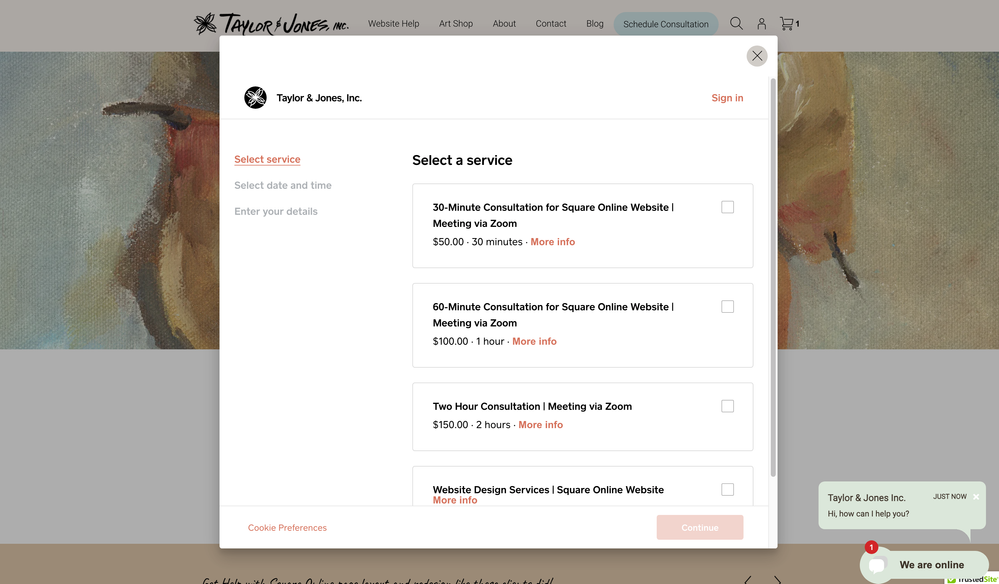The height and width of the screenshot is (584, 999).
Task: Open the chat bubble icon
Action: pyautogui.click(x=877, y=565)
